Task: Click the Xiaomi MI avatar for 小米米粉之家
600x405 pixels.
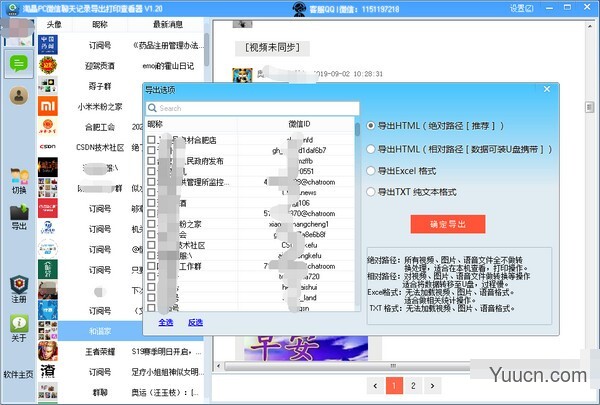Action: coord(48,106)
